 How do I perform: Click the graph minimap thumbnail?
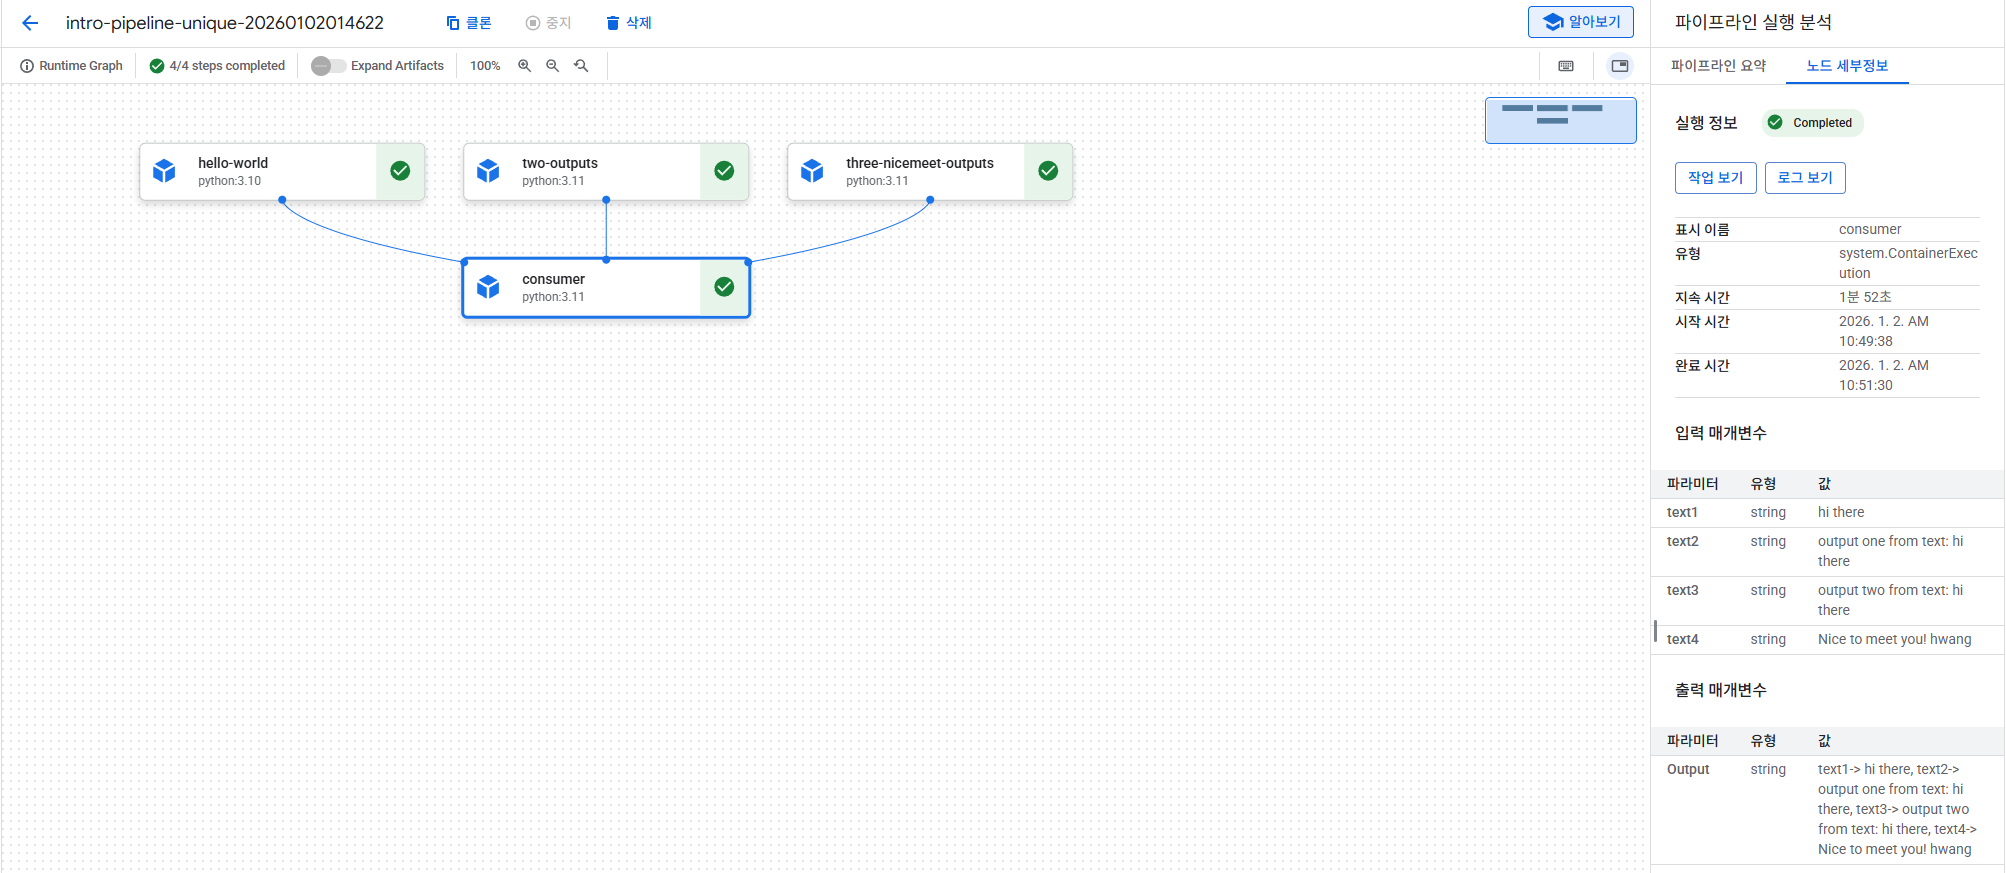pyautogui.click(x=1560, y=120)
